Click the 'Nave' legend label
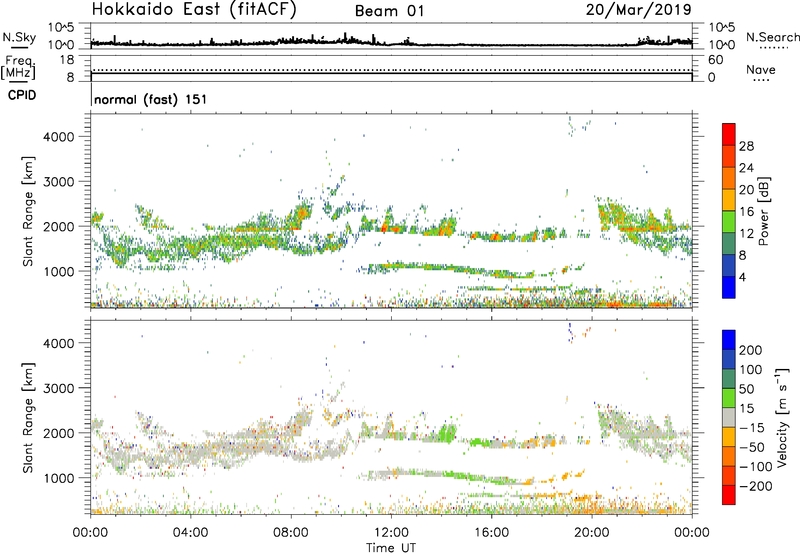The width and height of the screenshot is (800, 554). [760, 69]
